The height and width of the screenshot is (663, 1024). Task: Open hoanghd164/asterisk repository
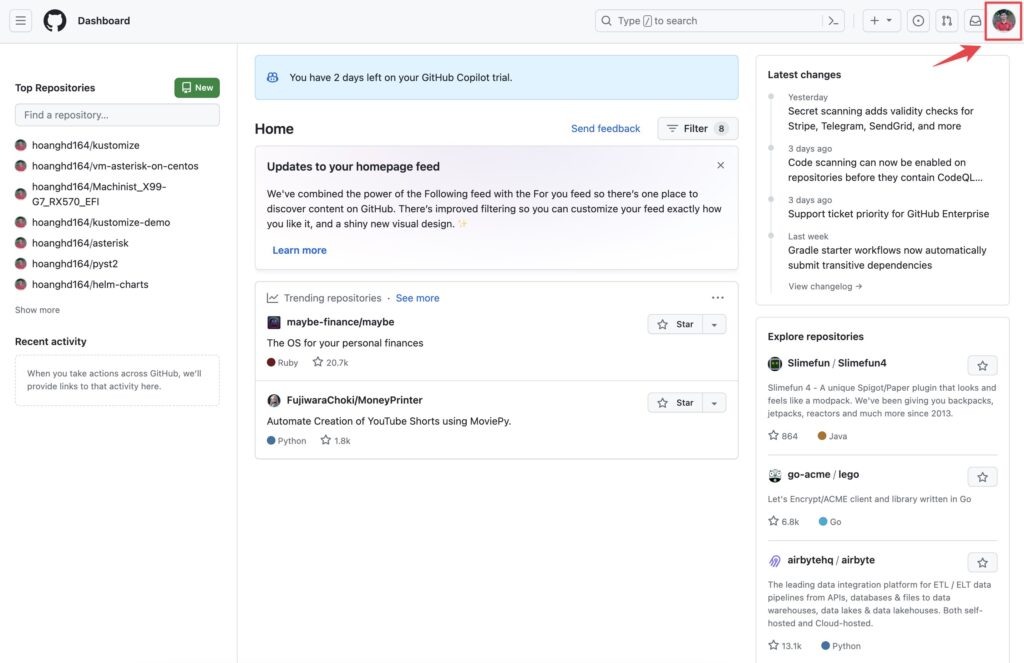pyautogui.click(x=80, y=243)
